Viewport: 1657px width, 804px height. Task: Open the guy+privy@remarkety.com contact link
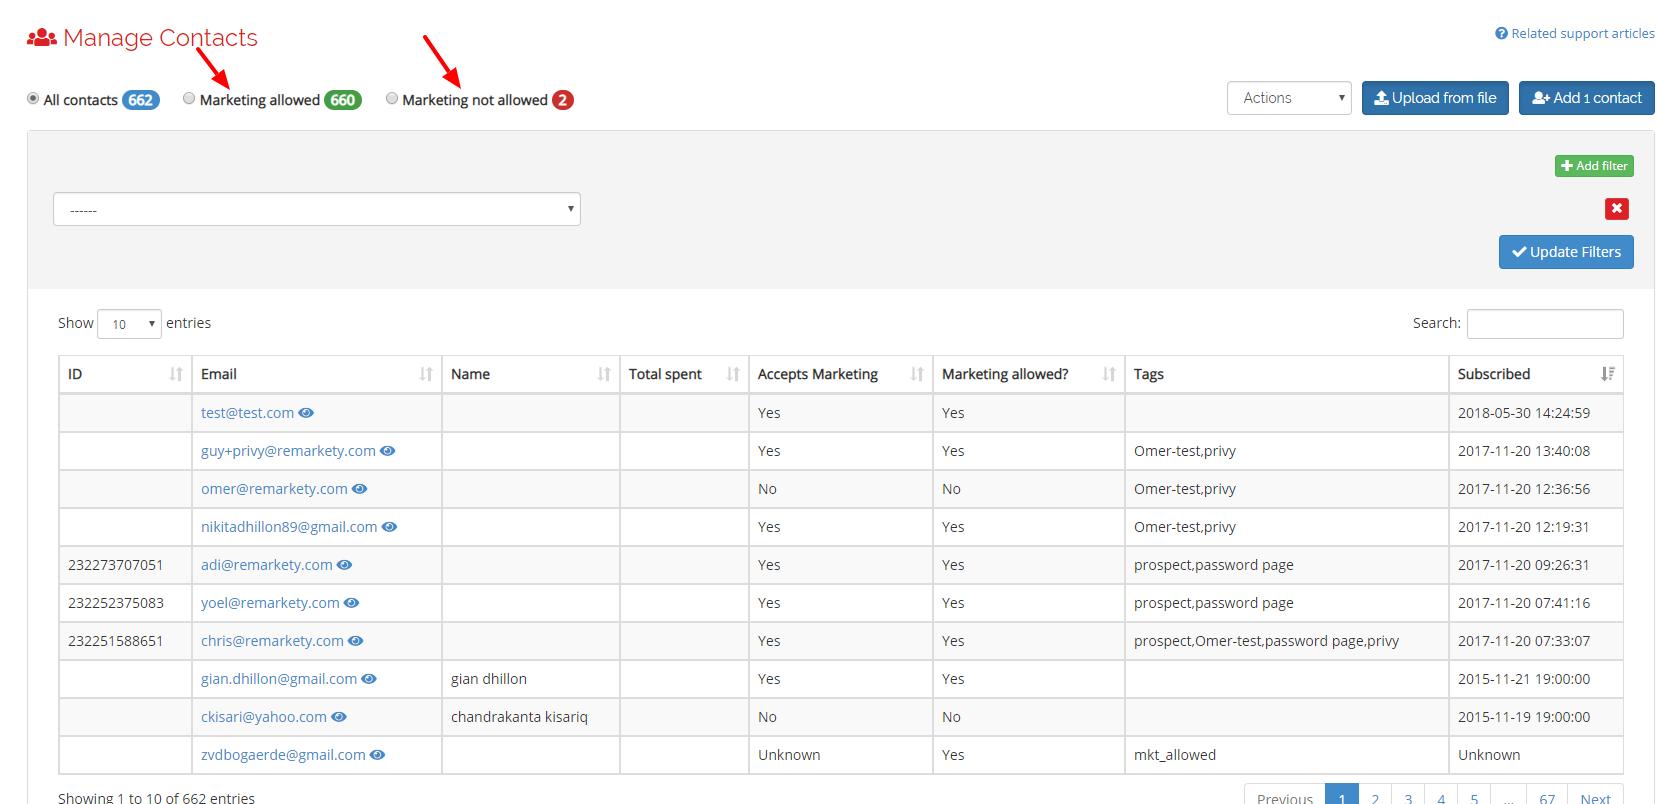288,451
